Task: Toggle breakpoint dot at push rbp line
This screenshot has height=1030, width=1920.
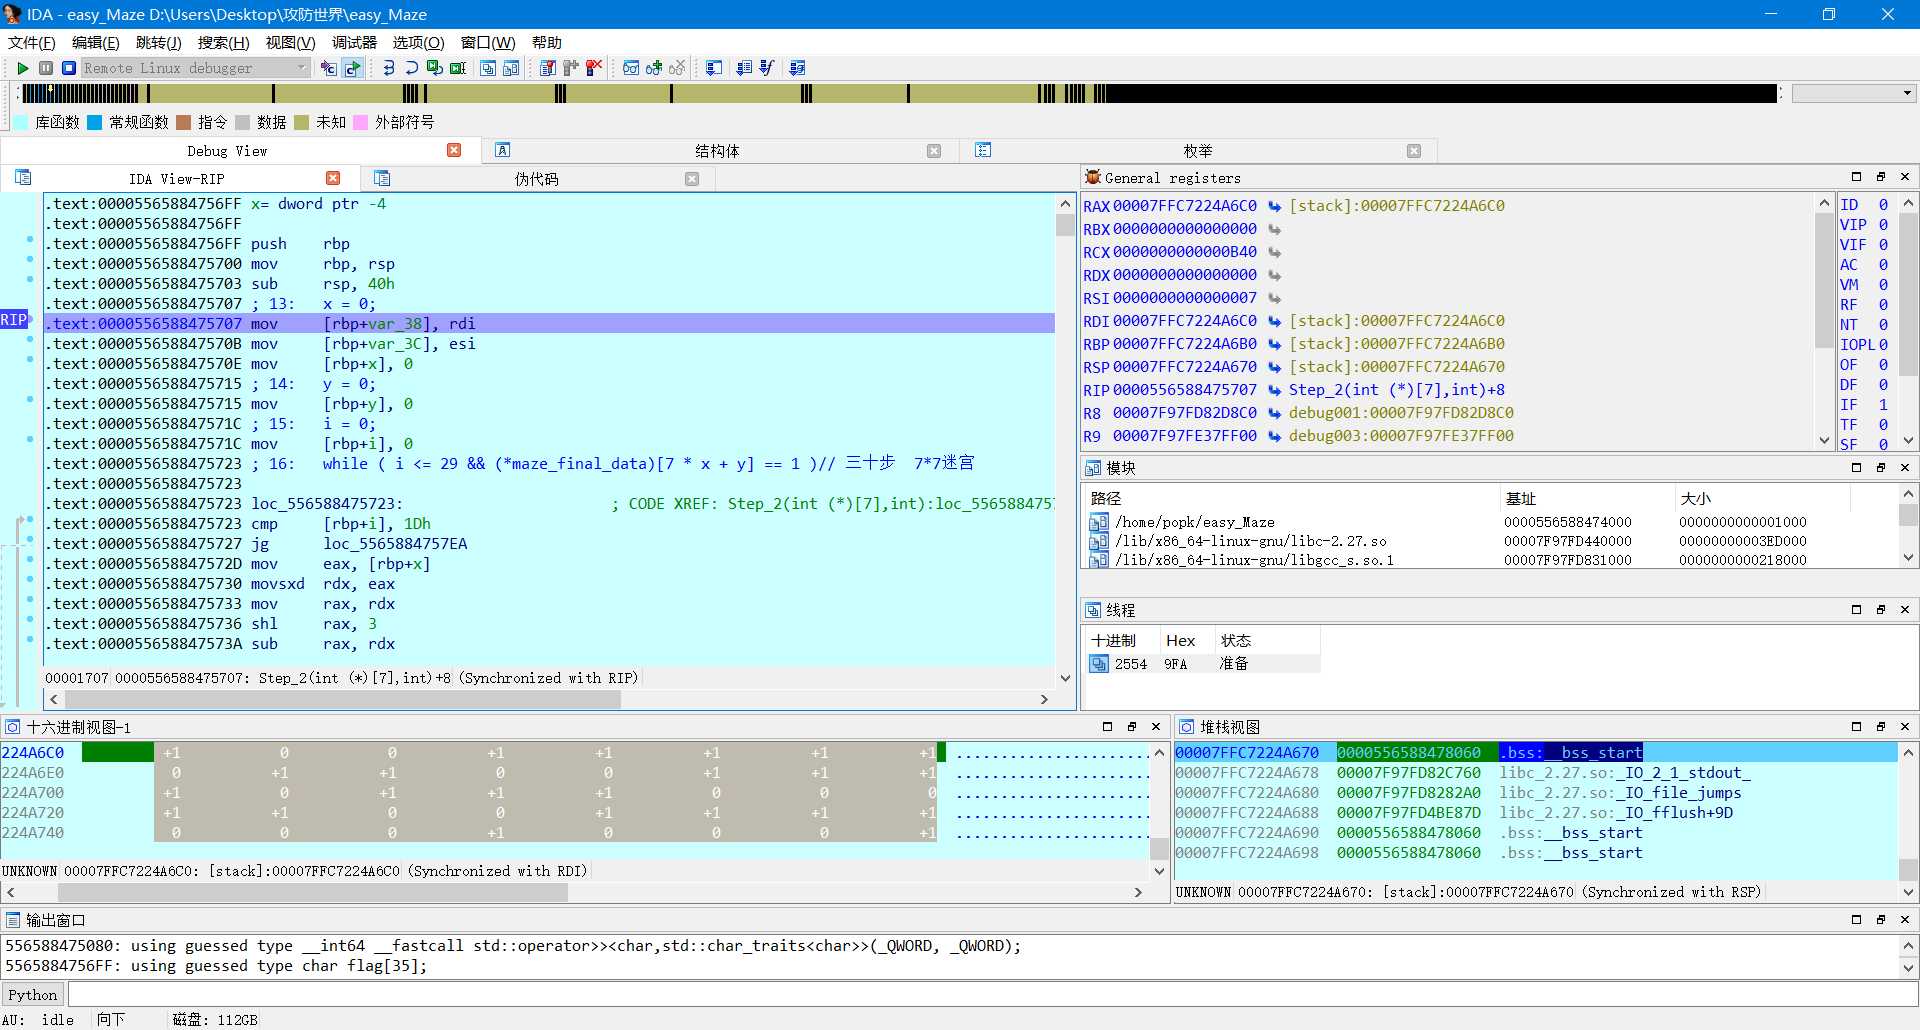Action: 30,240
